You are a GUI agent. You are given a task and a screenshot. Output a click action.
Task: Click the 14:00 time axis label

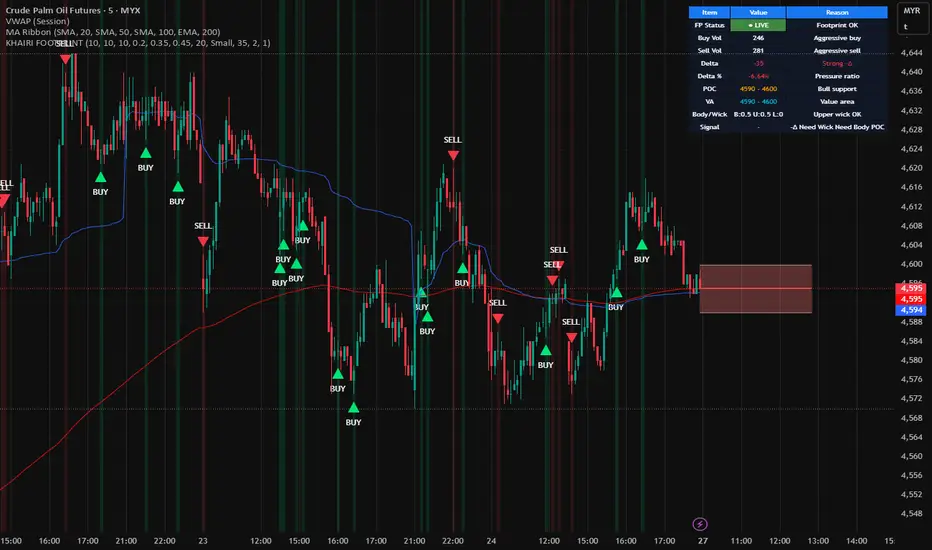(x=856, y=540)
